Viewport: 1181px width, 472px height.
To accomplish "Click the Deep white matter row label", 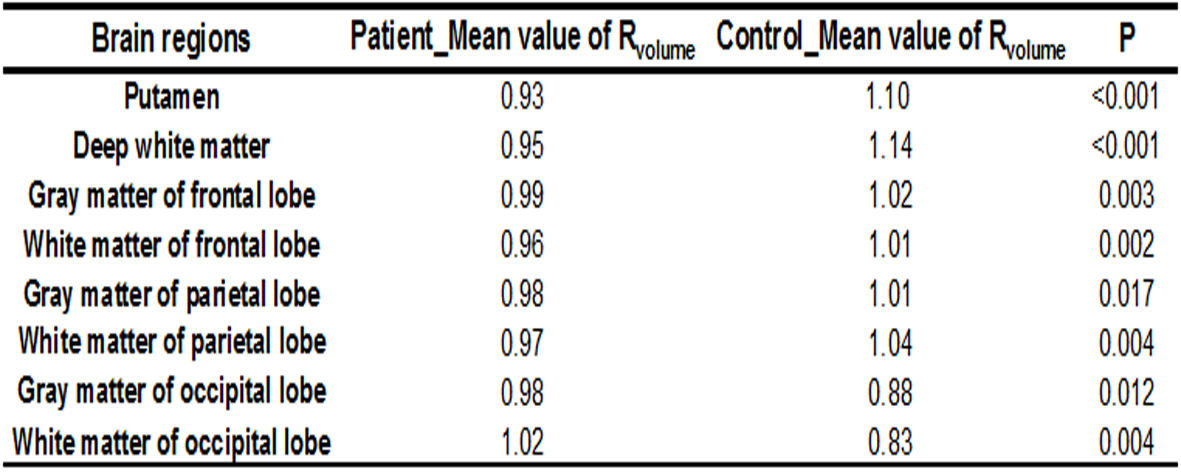I will (x=171, y=146).
